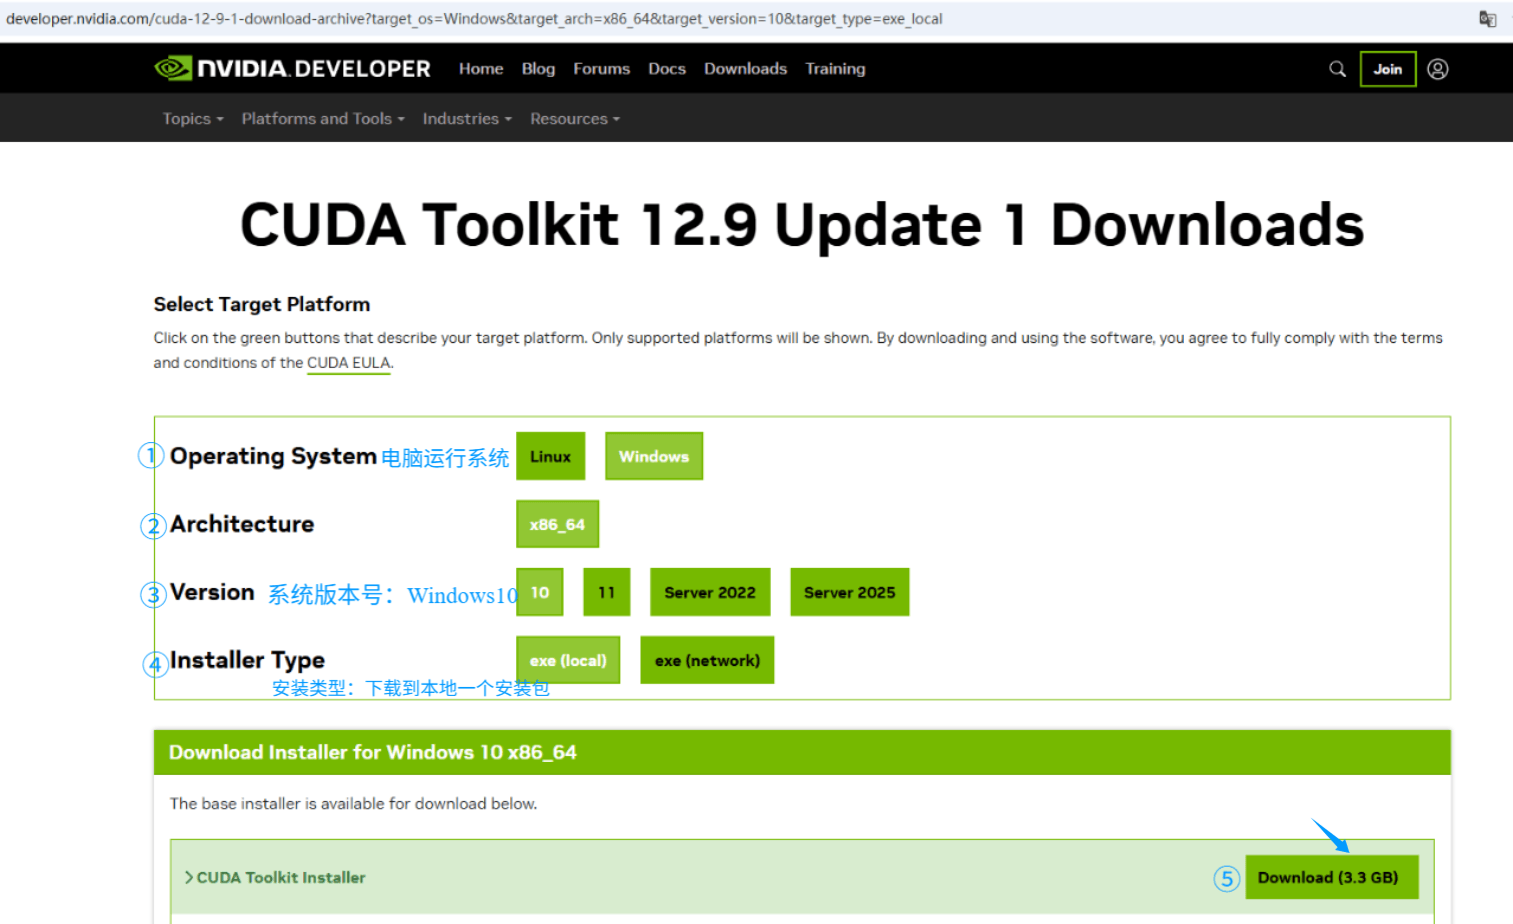Expand Platforms and Tools dropdown
Screen dimensions: 1513x924
tap(323, 118)
